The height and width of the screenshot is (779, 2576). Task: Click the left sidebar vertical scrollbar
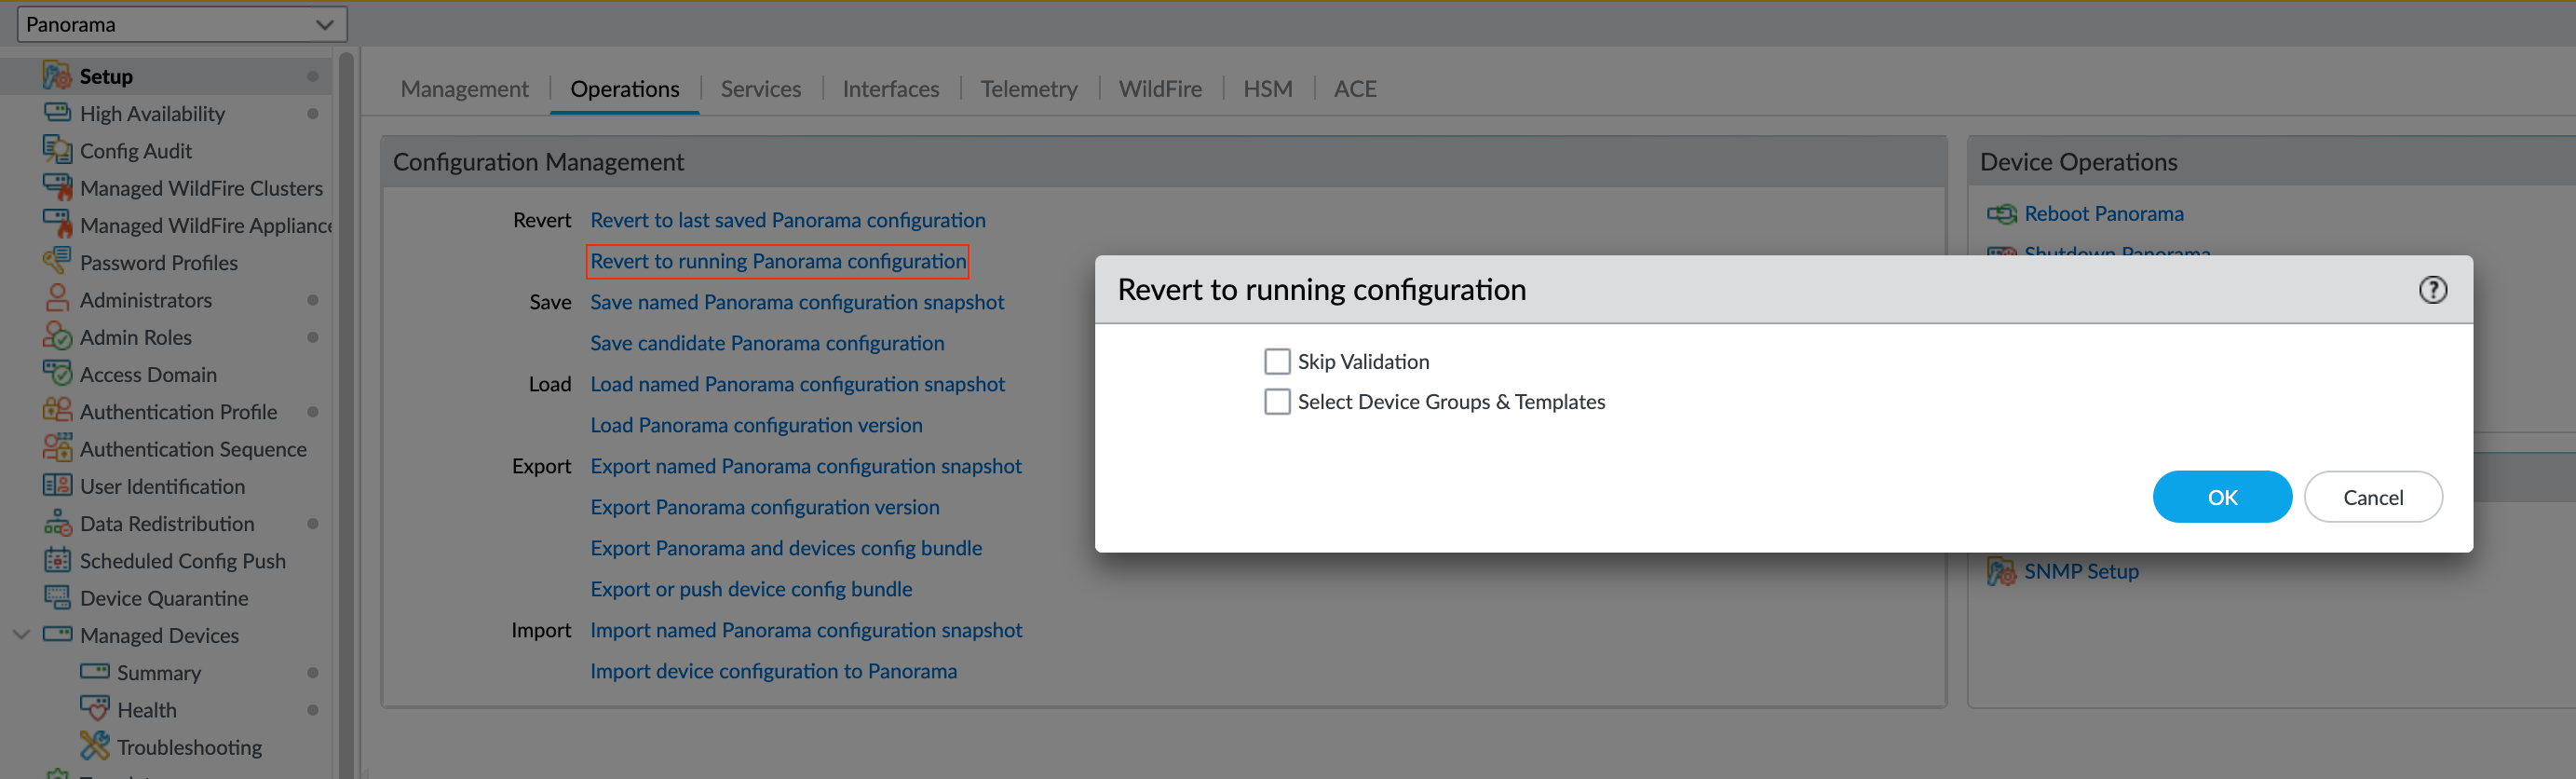click(x=346, y=400)
